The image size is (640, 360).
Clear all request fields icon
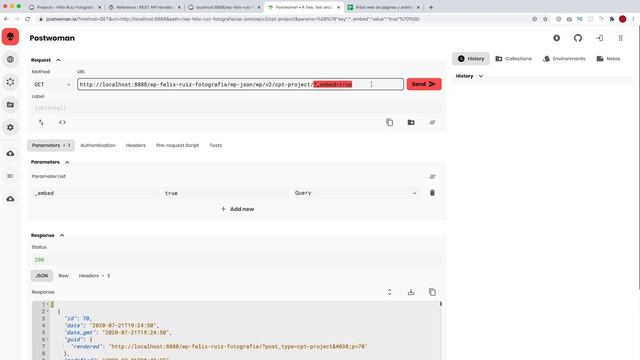[432, 122]
